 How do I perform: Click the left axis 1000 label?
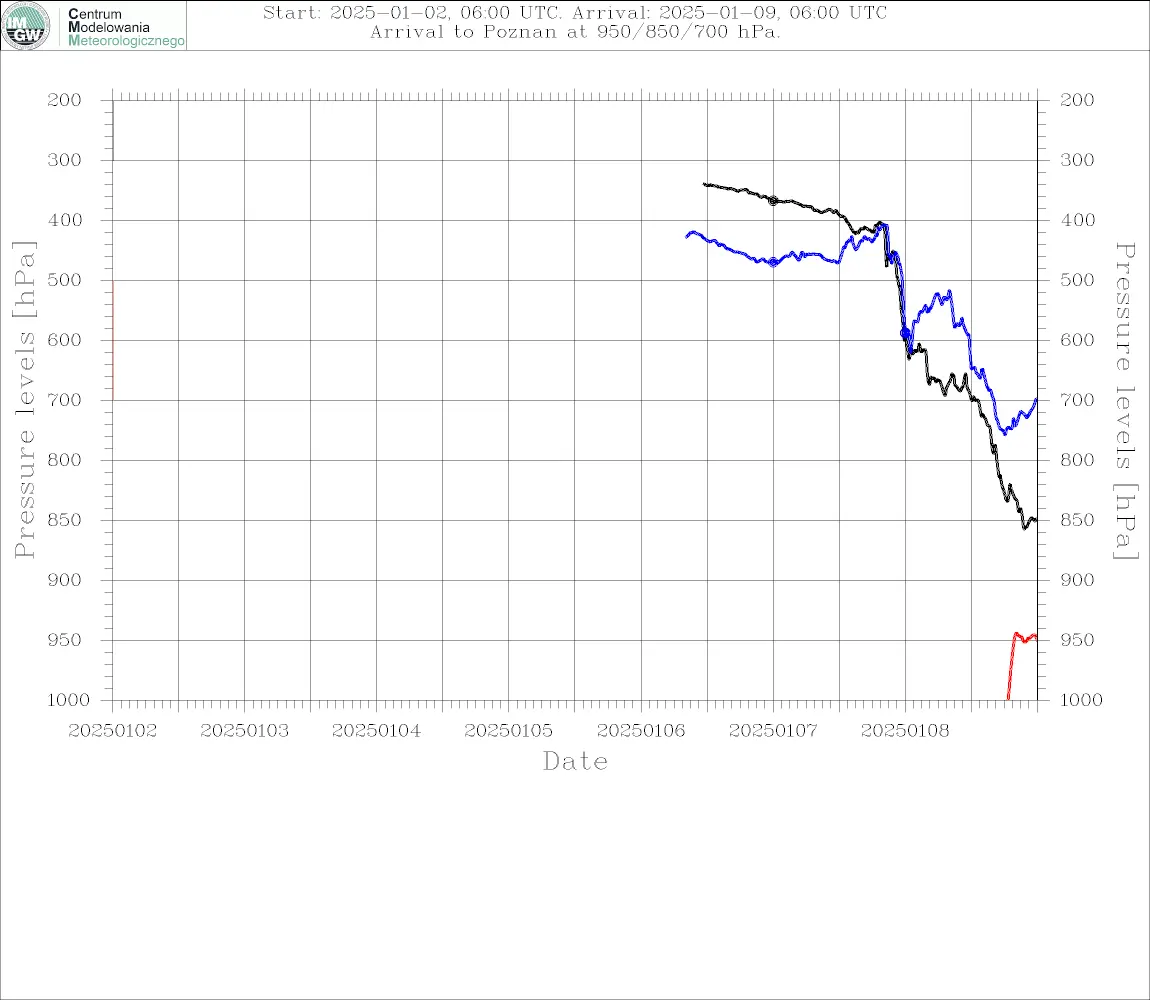pyautogui.click(x=68, y=700)
